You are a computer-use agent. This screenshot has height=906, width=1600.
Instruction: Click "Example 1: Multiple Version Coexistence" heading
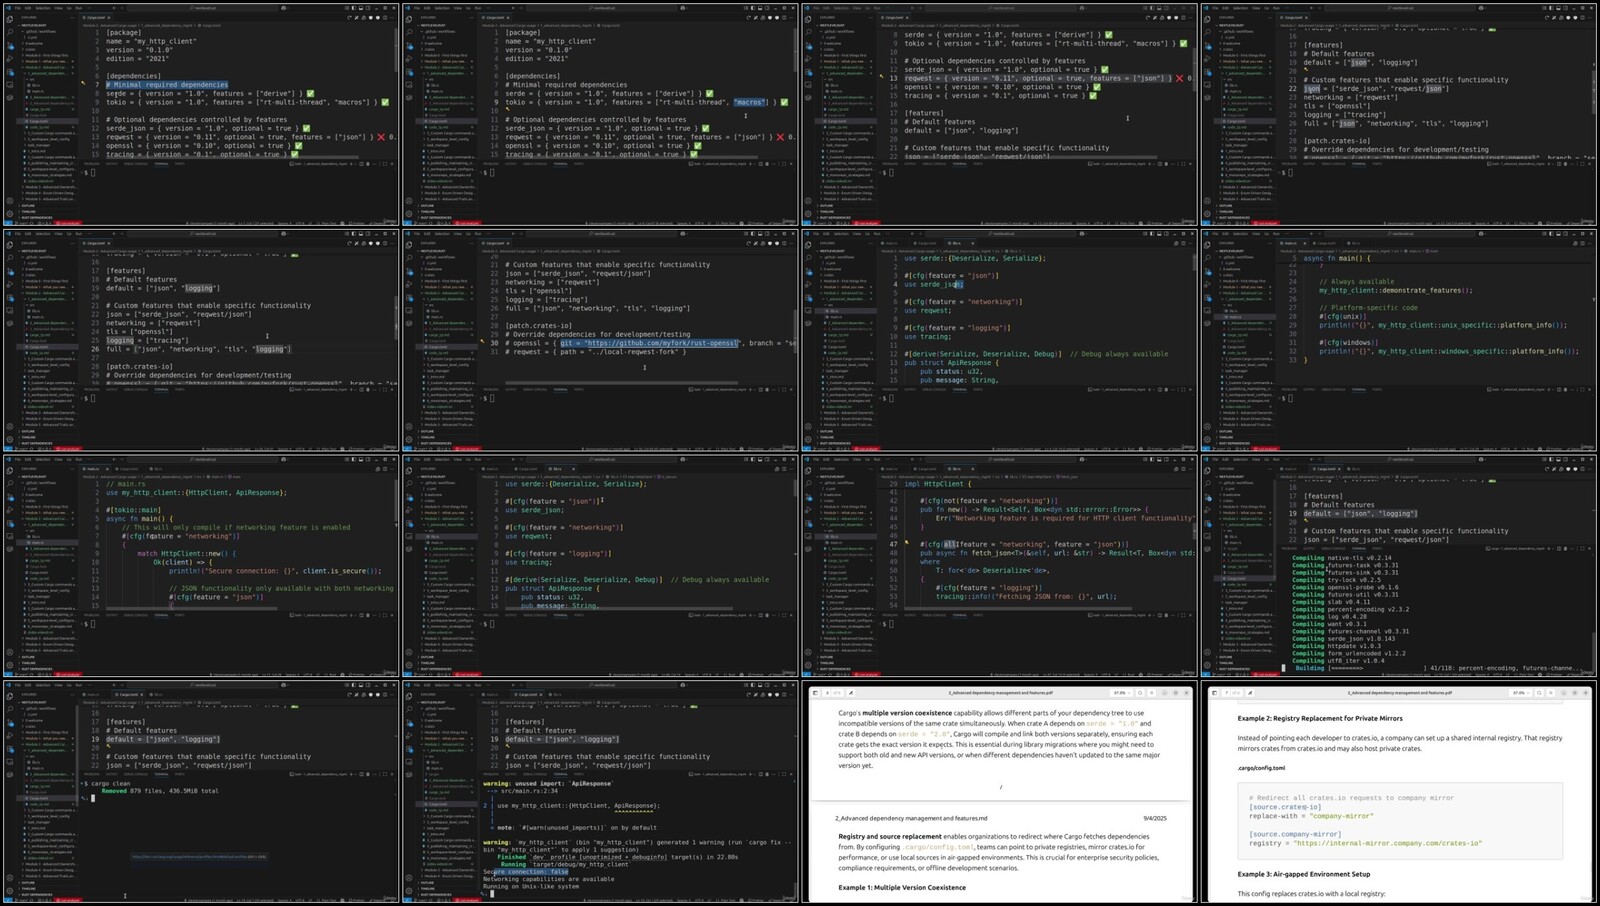point(902,887)
